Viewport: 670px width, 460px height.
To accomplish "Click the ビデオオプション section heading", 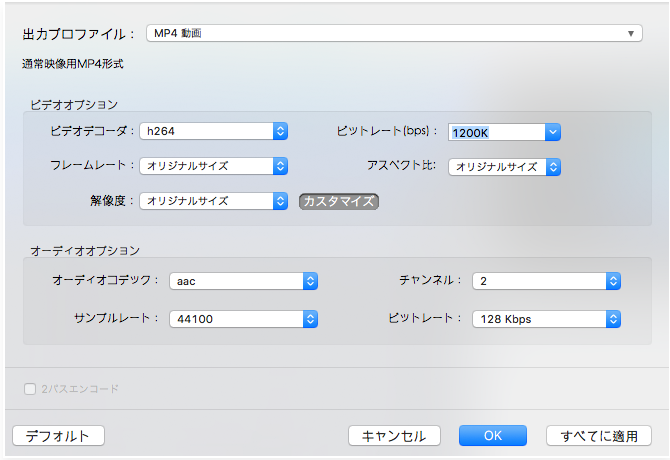I will [x=74, y=104].
